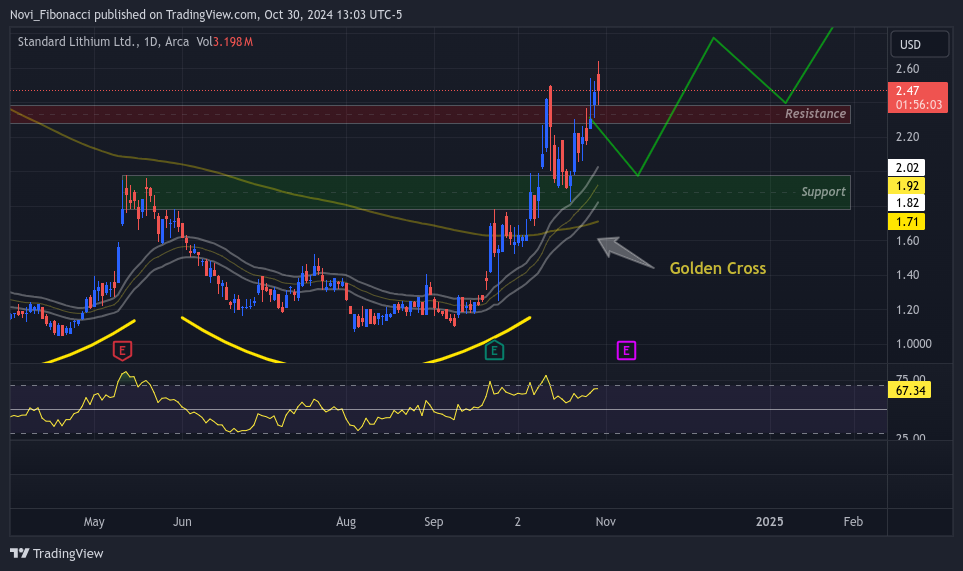Image resolution: width=963 pixels, height=571 pixels.
Task: Click the Jun date axis label
Action: 182,522
